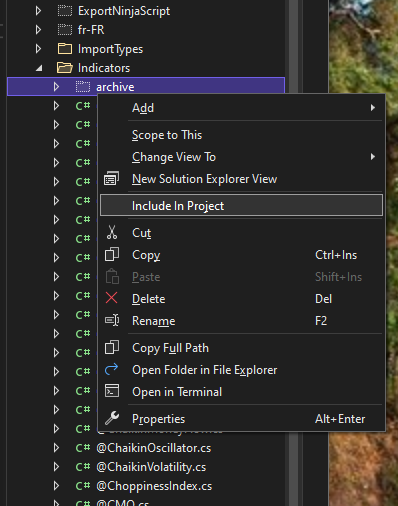
Task: Select the ImportTypes tree item
Action: pyautogui.click(x=110, y=49)
